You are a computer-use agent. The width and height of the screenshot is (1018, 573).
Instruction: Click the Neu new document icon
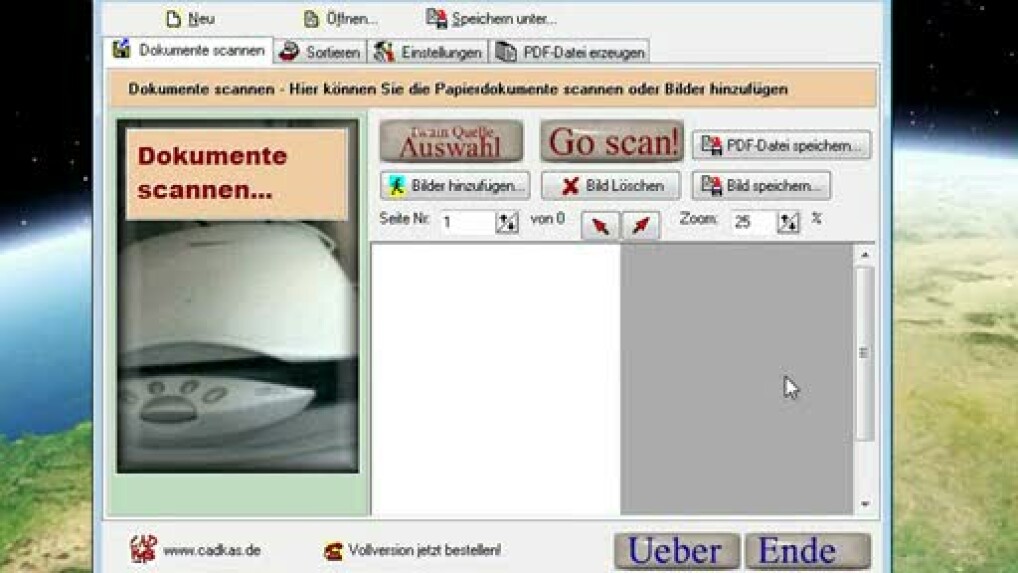(175, 19)
